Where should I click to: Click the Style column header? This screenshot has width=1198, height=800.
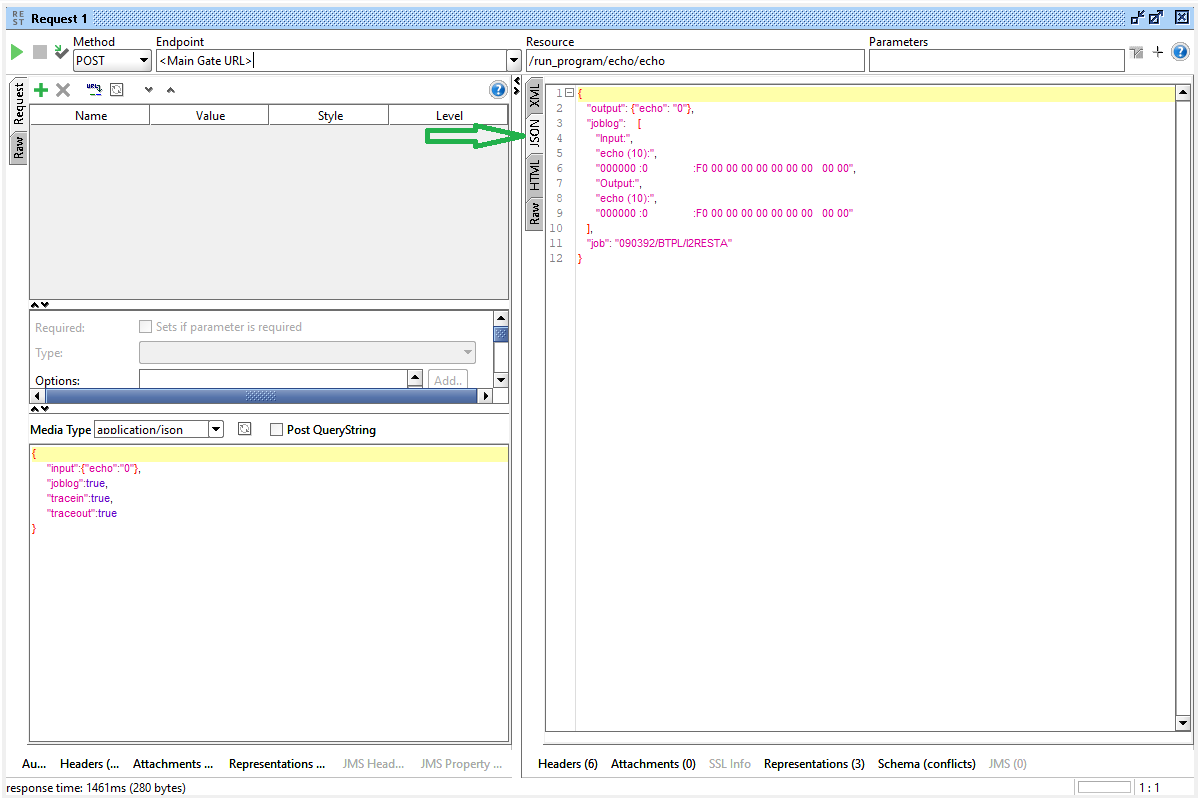pos(330,115)
